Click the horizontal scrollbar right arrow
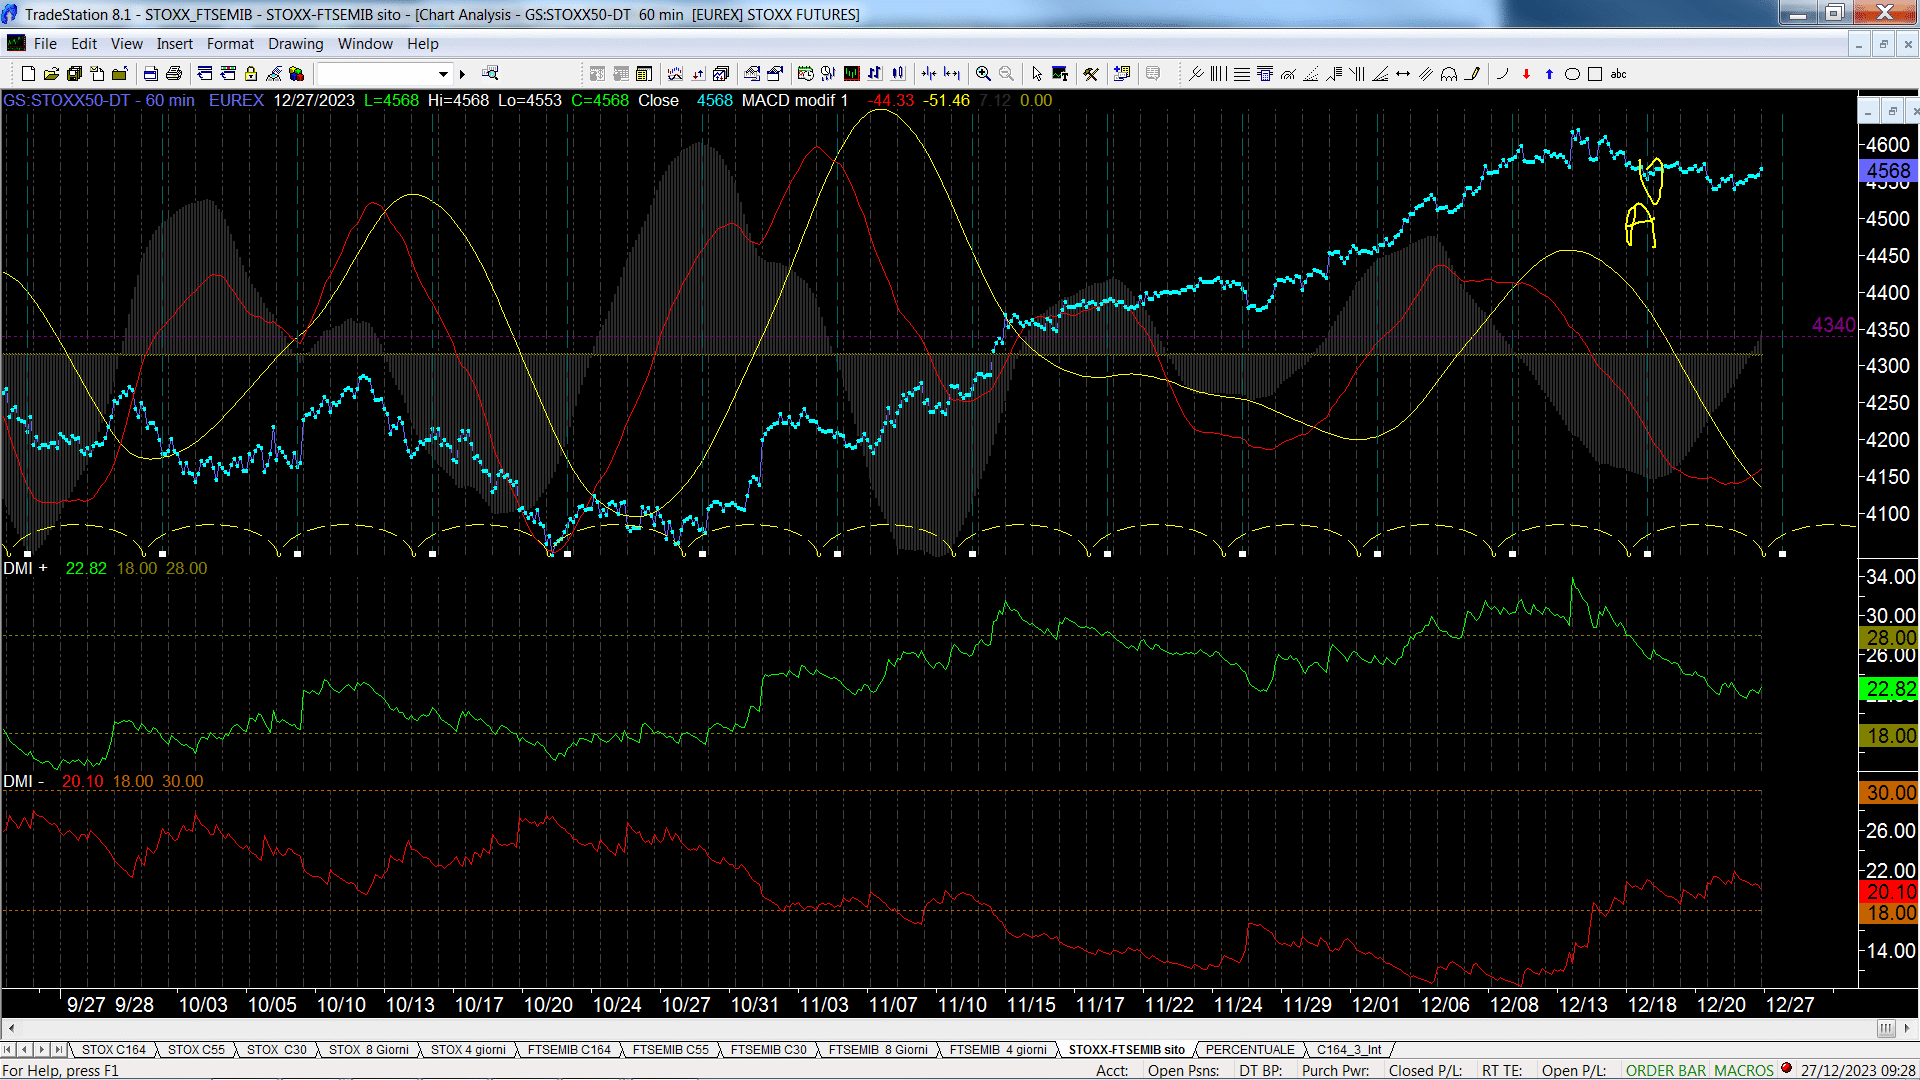The image size is (1920, 1080). [x=1908, y=1028]
